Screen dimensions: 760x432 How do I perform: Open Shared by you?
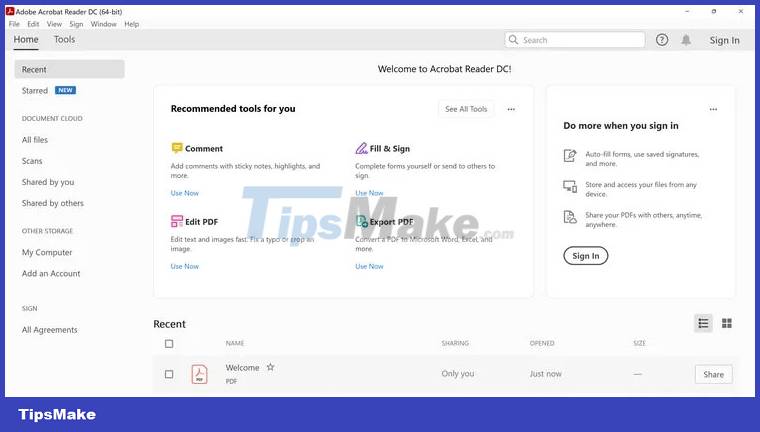point(48,182)
